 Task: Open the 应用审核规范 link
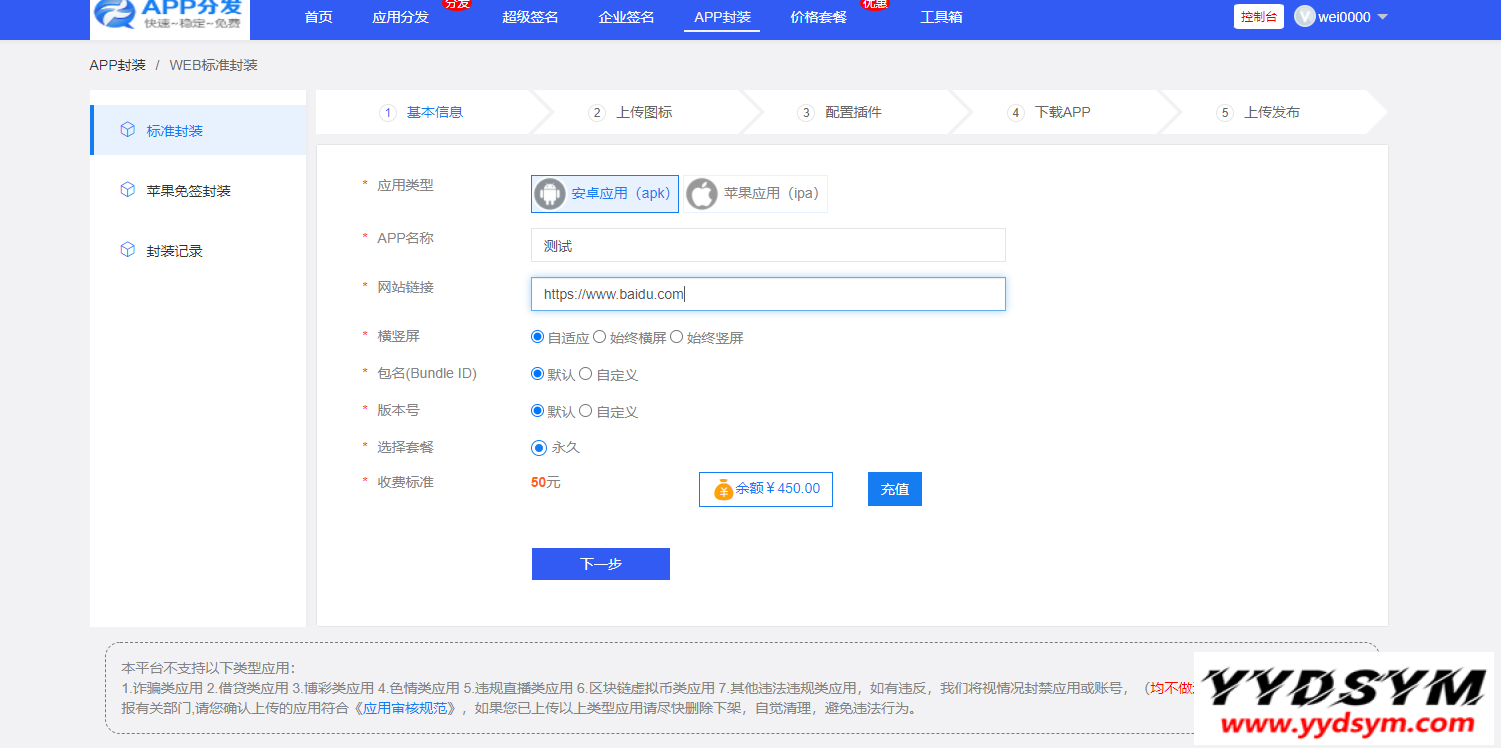point(410,708)
